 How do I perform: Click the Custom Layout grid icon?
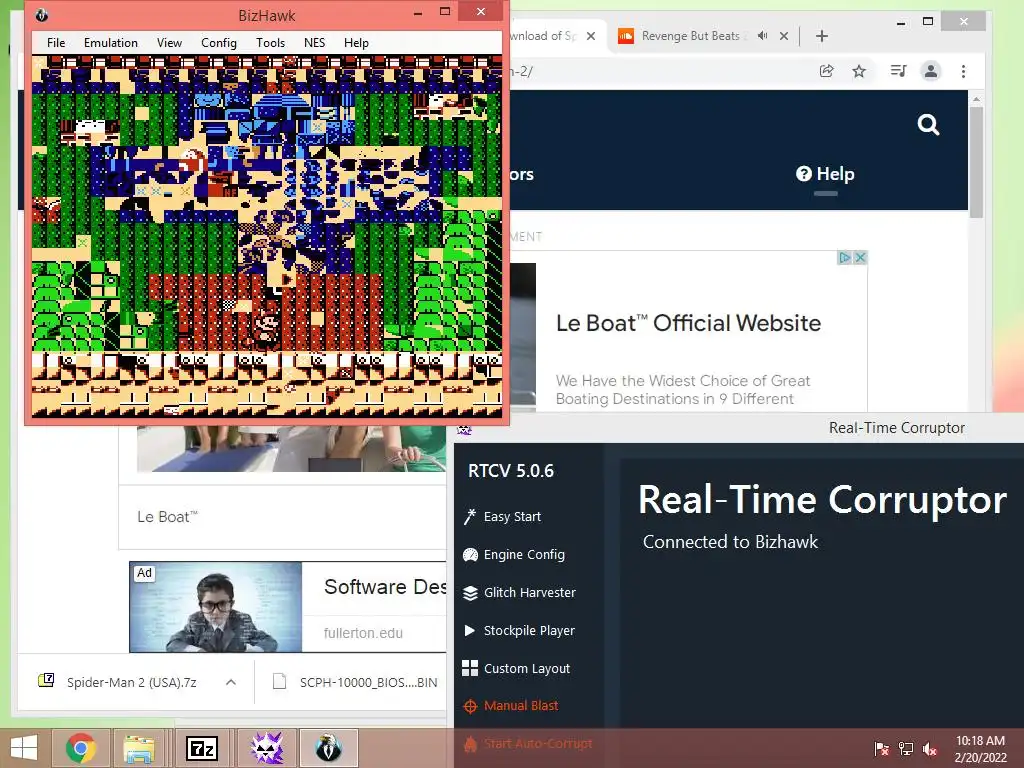tap(470, 668)
